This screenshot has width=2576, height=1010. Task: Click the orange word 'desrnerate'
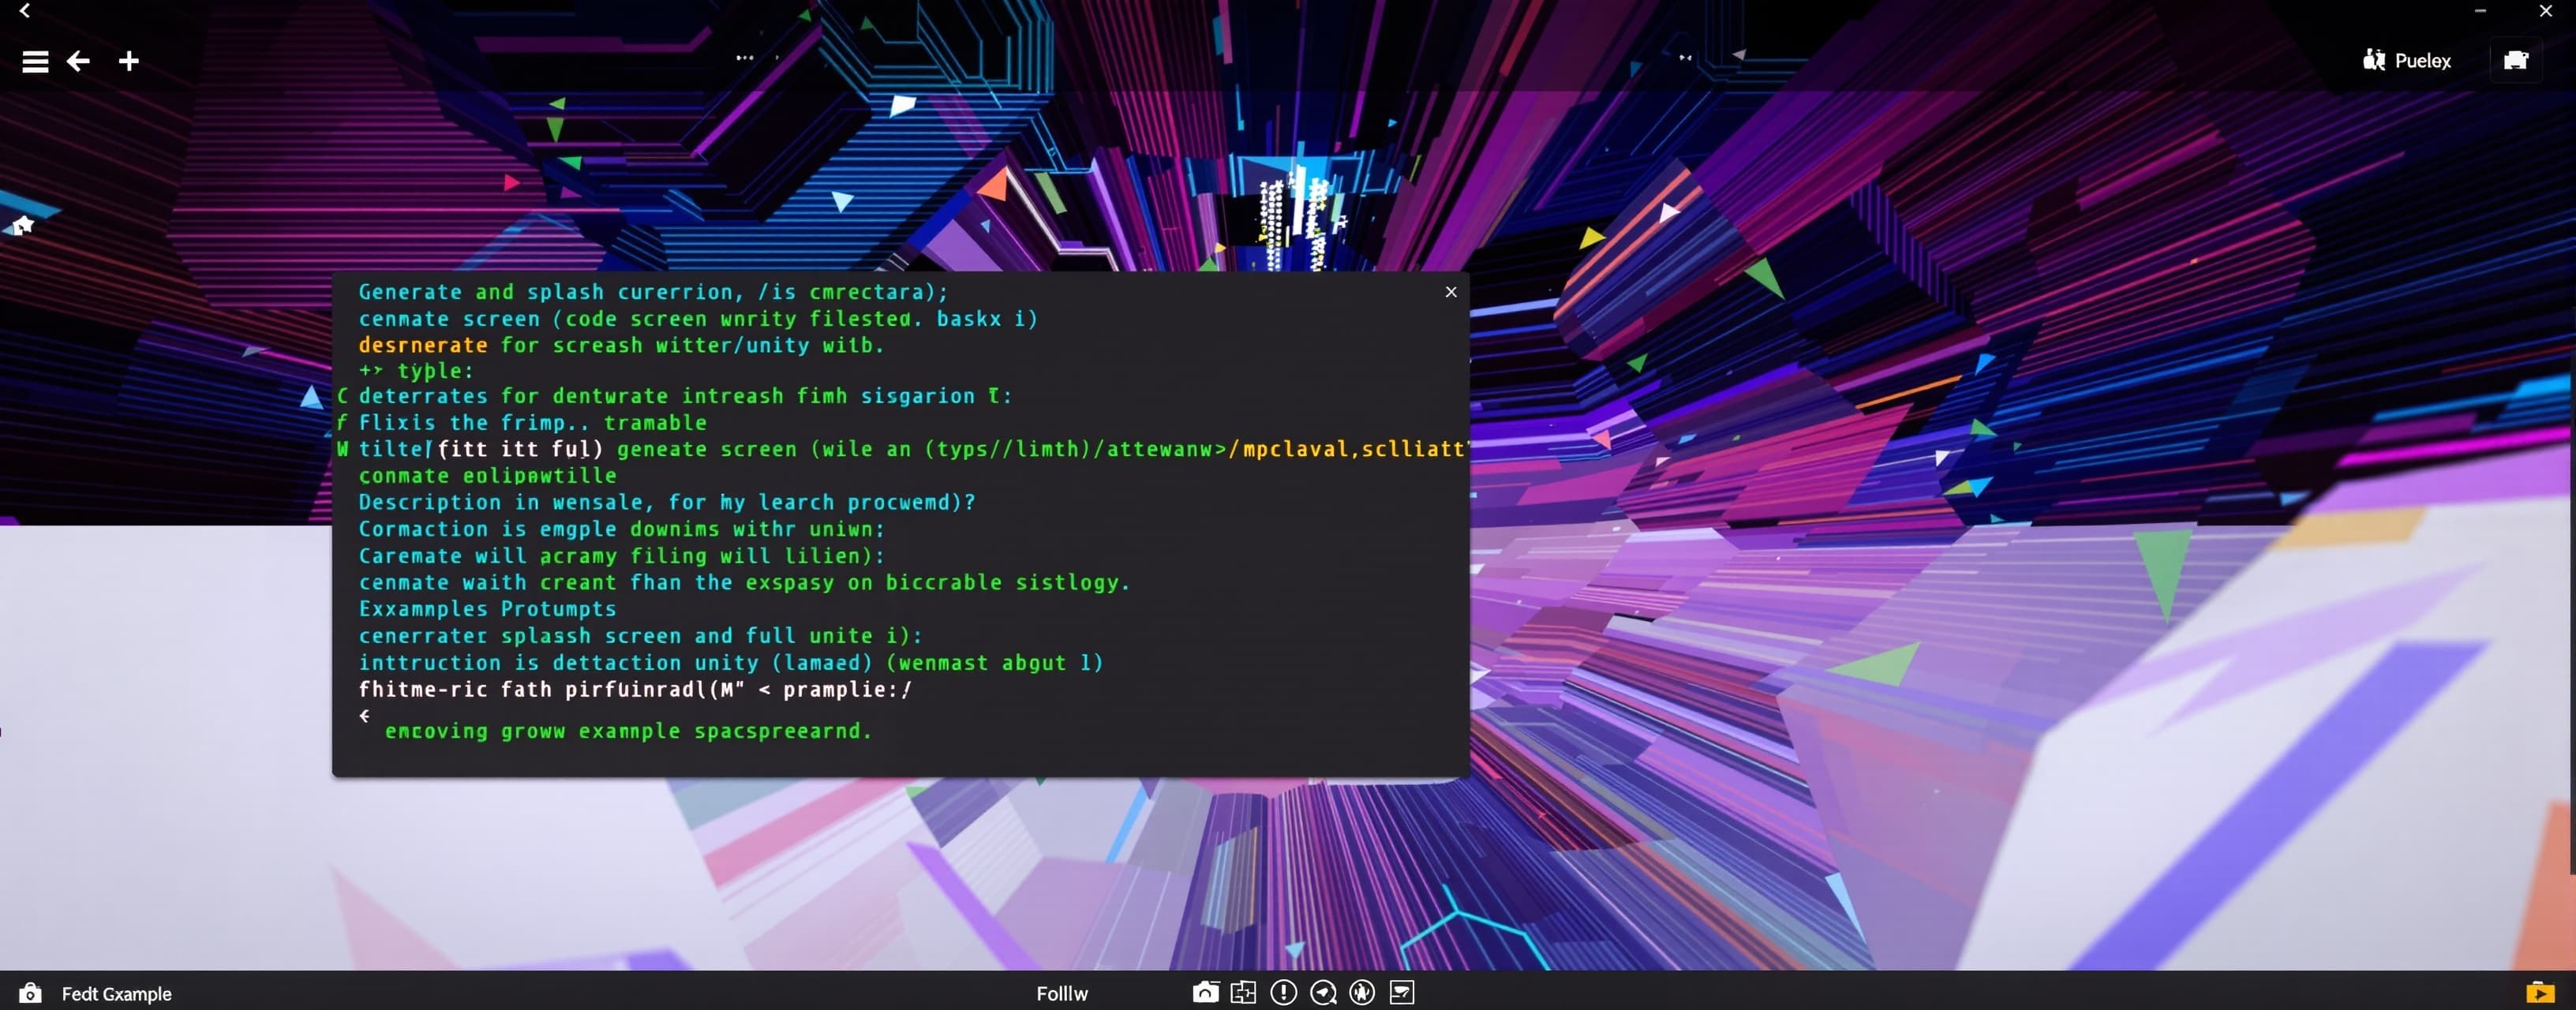tap(423, 345)
